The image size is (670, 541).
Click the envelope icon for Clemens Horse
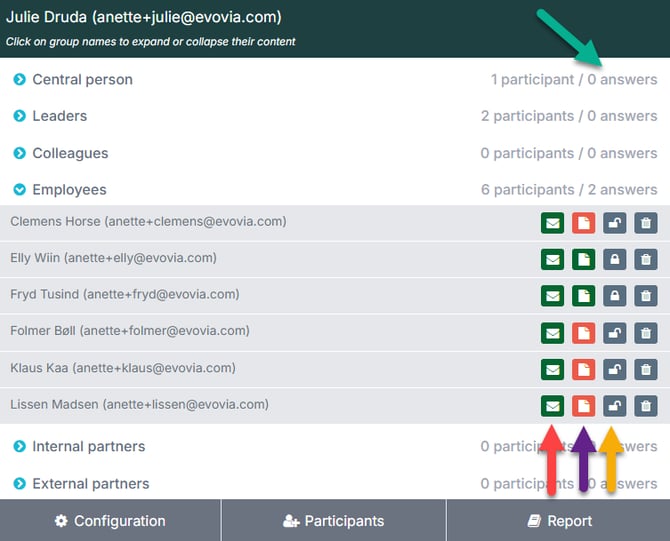point(552,223)
